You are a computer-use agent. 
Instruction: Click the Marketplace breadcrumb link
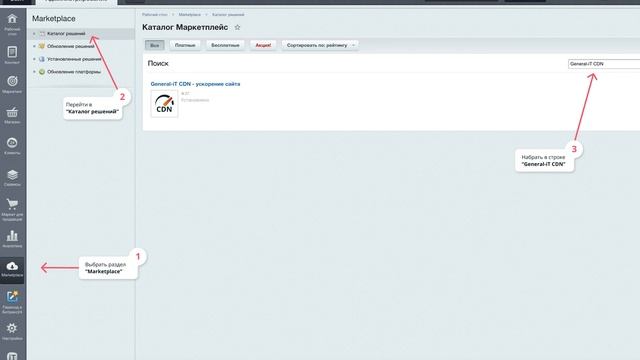pos(189,15)
